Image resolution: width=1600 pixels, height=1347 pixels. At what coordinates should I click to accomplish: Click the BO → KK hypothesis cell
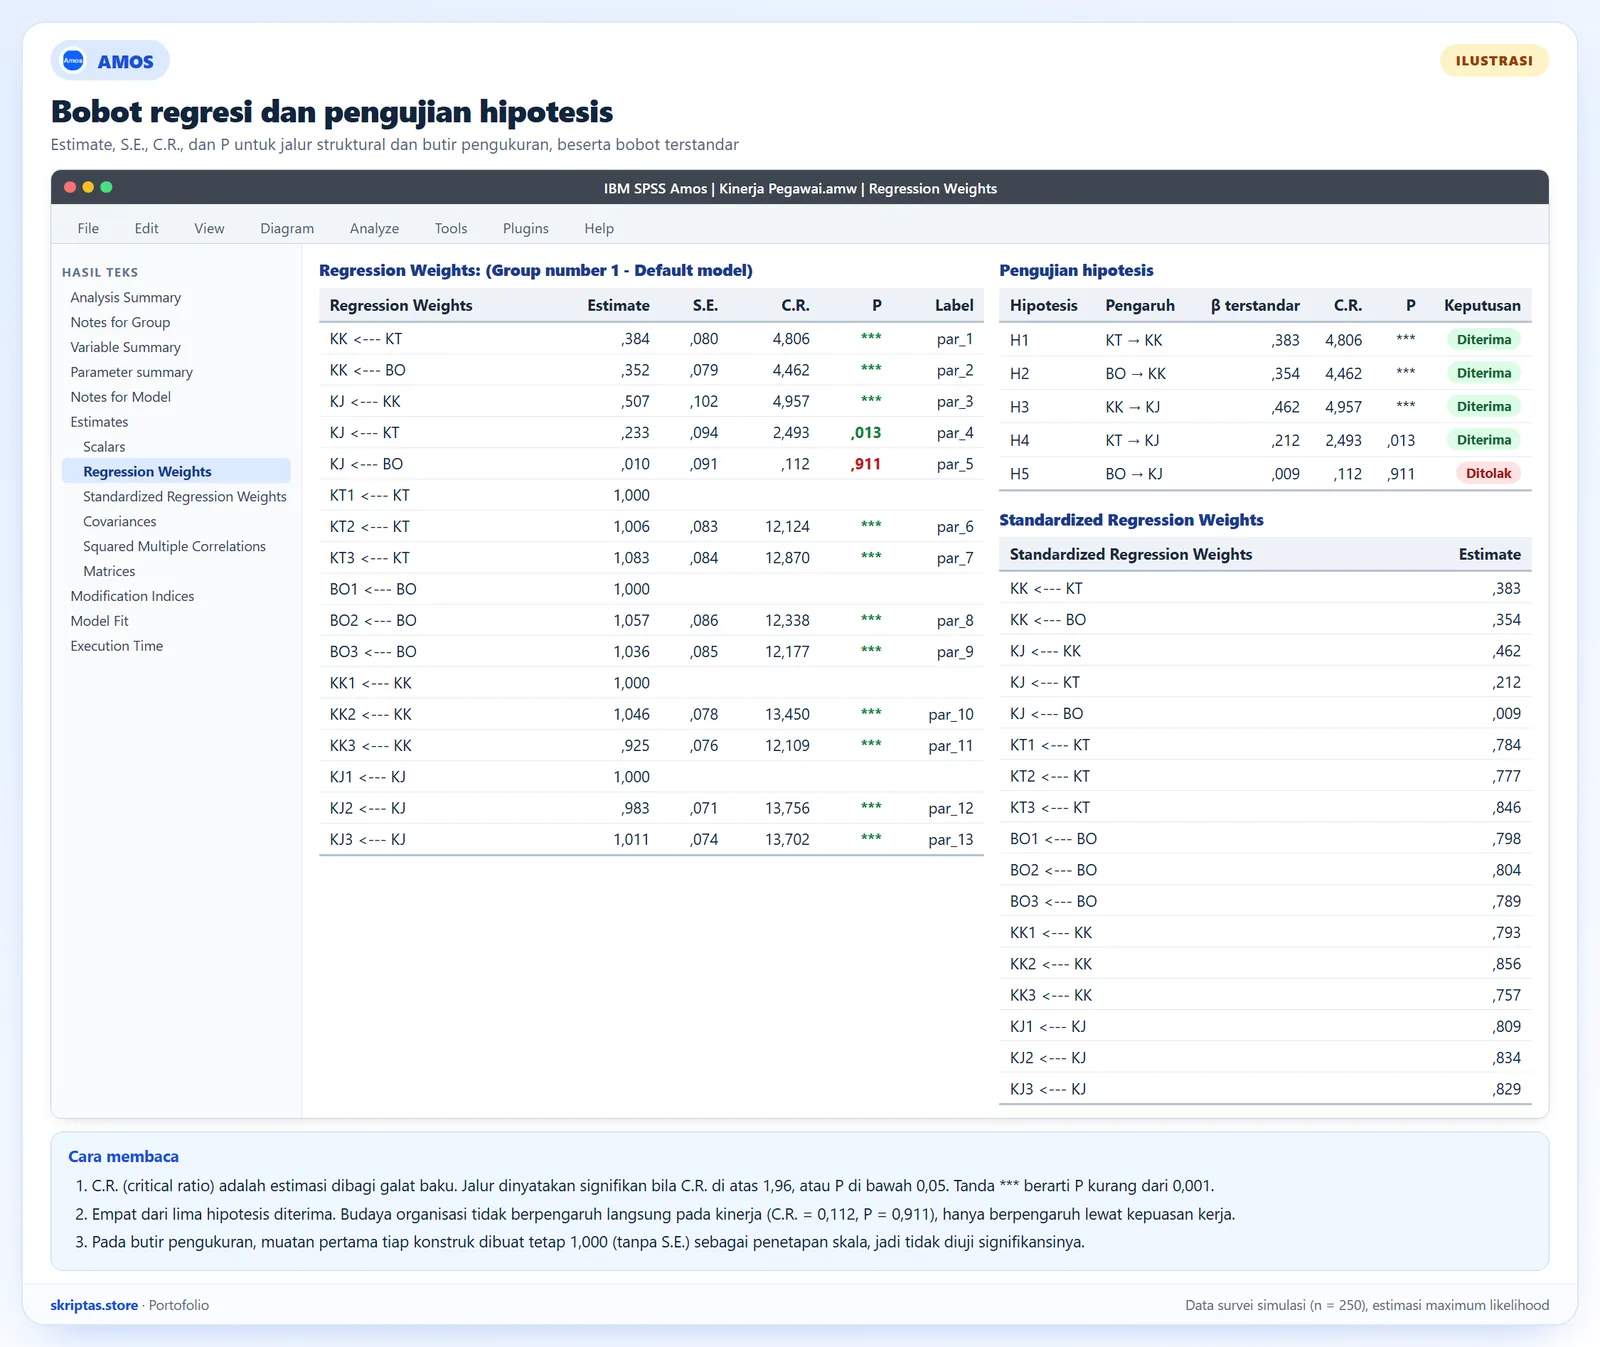coord(1135,374)
